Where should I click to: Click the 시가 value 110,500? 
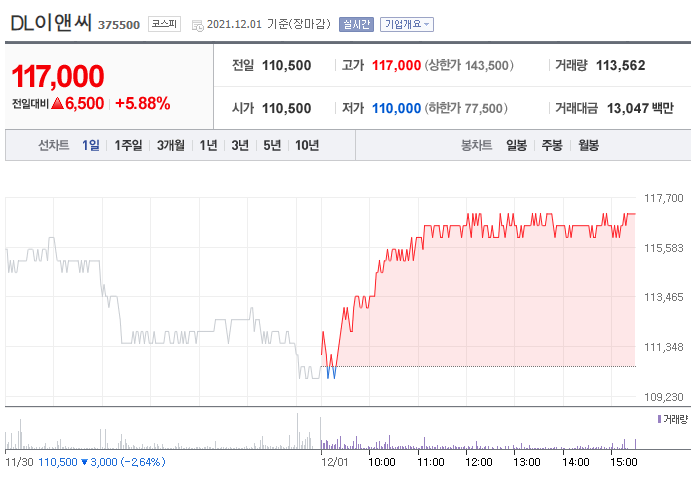coord(286,108)
